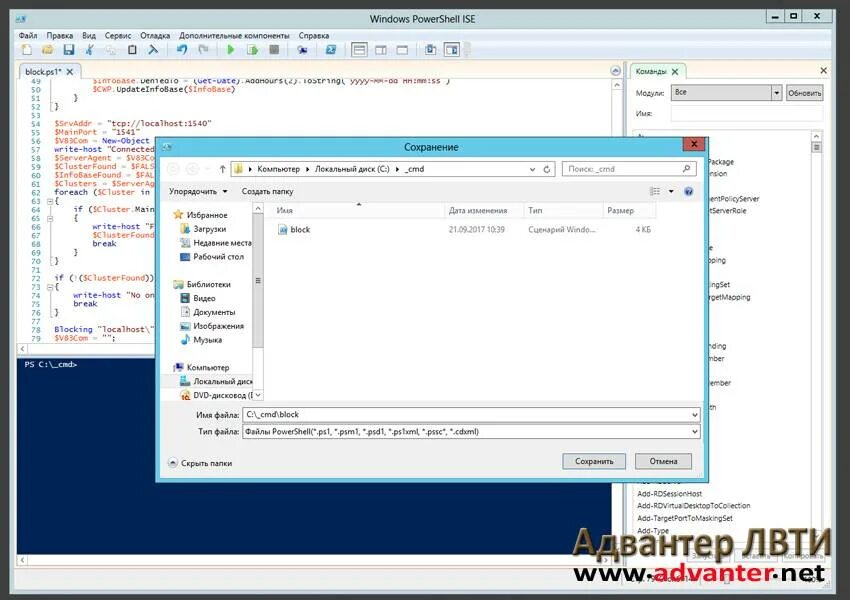Open the Справка menu

click(314, 35)
